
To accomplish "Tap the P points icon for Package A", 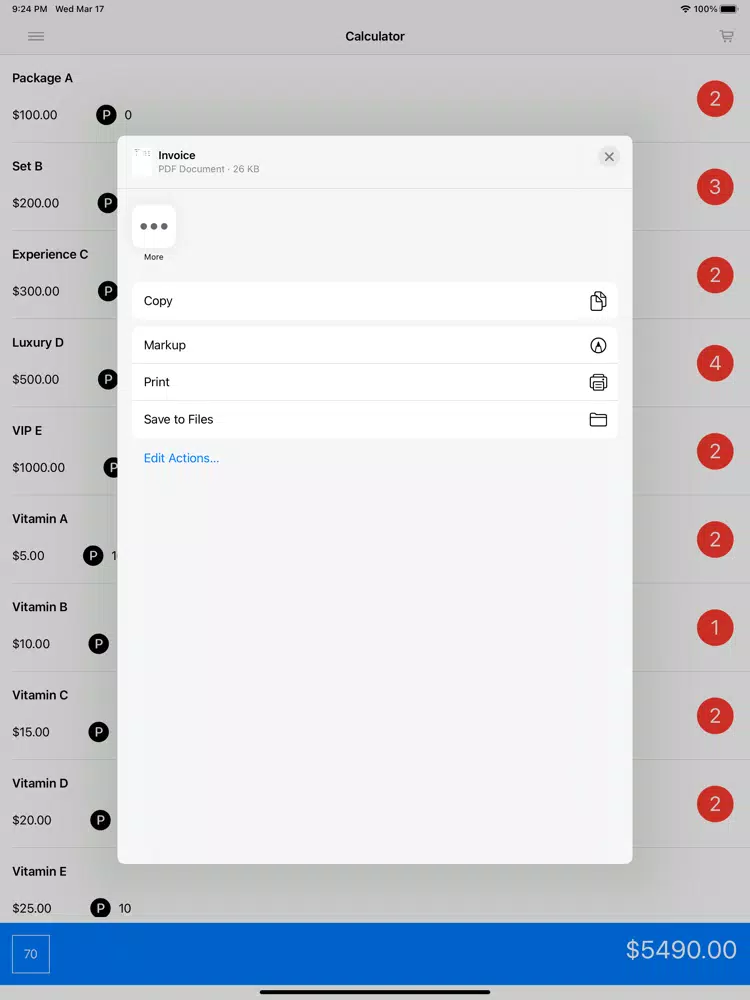I will (x=107, y=115).
